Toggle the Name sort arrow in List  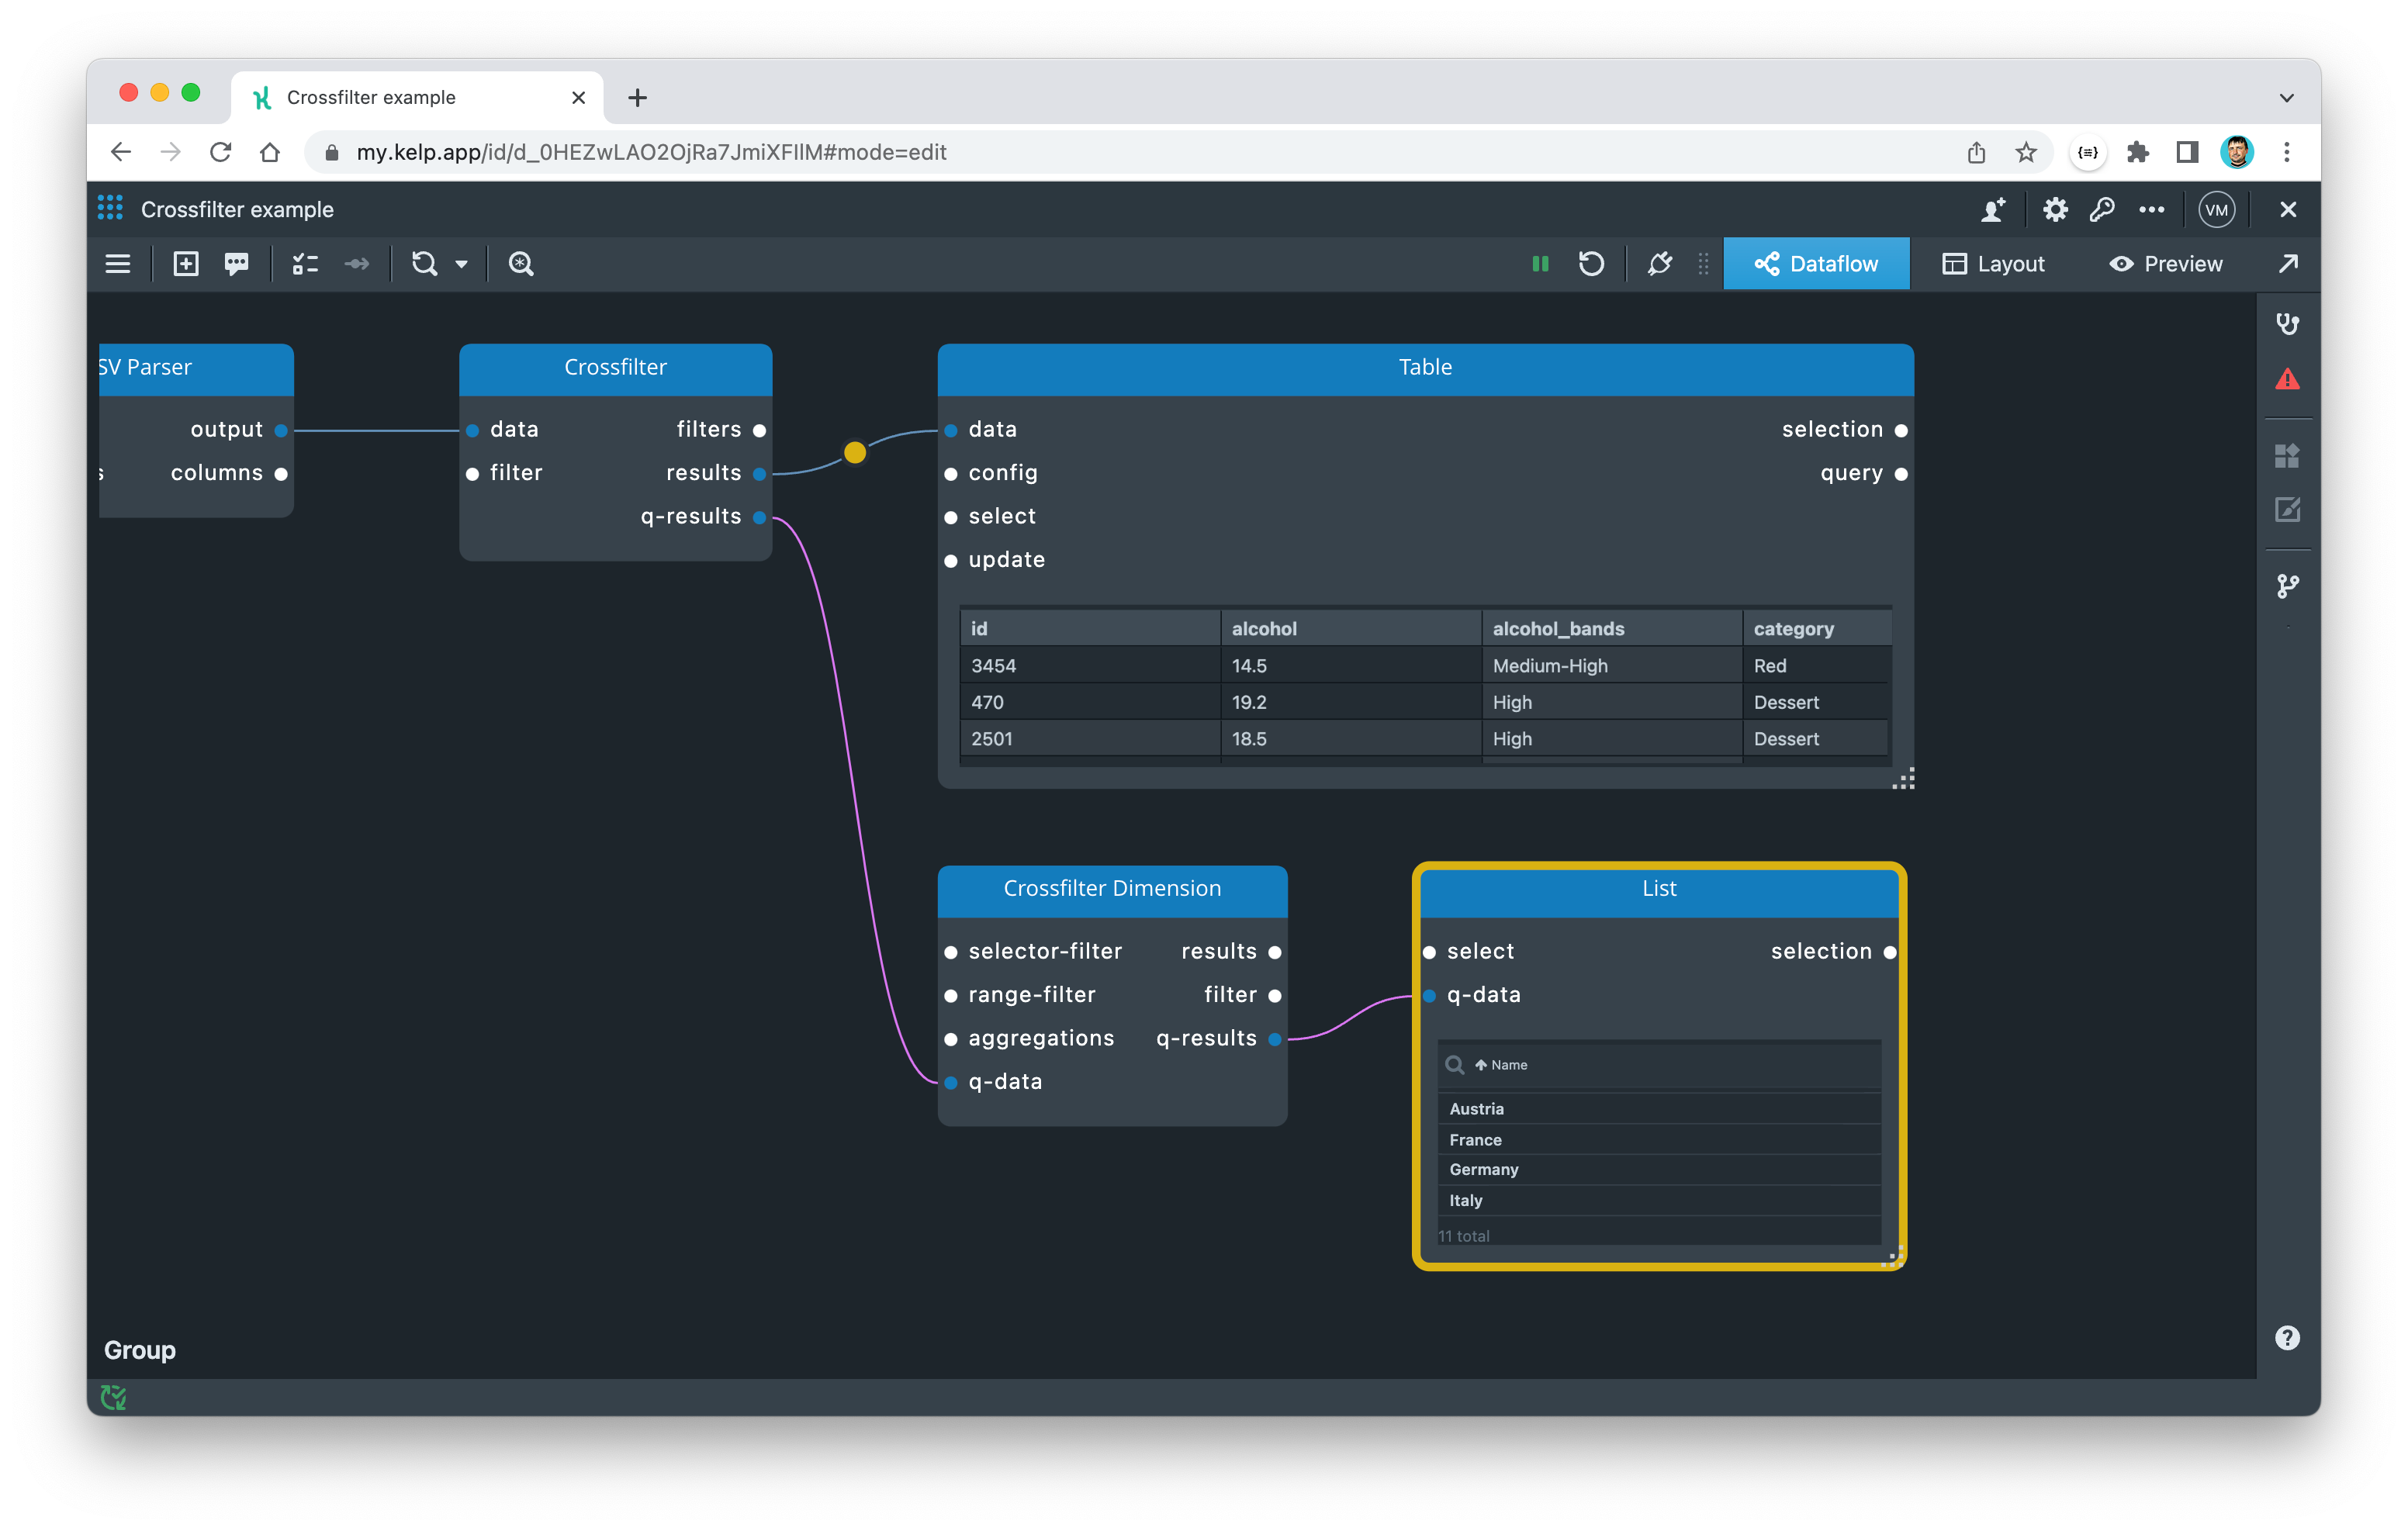coord(1481,1065)
